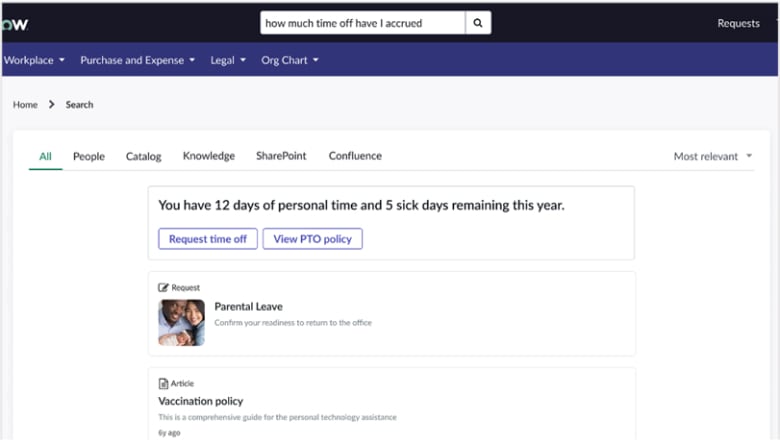Click the '6y ago' timestamp
This screenshot has height=440, width=780.
169,433
